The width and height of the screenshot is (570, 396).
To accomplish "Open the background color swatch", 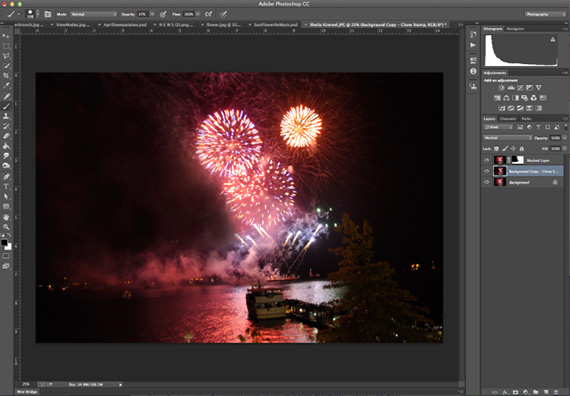I will (8, 247).
